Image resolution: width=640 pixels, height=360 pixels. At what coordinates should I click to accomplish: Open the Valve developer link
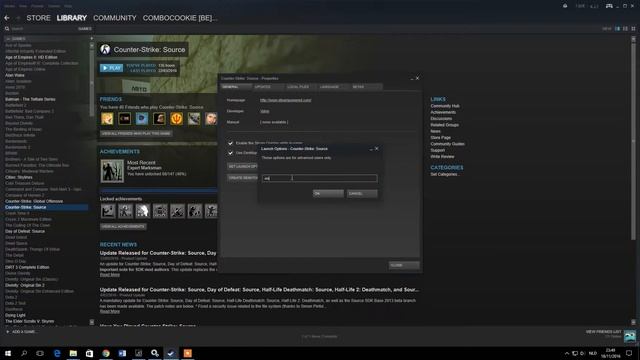point(264,111)
